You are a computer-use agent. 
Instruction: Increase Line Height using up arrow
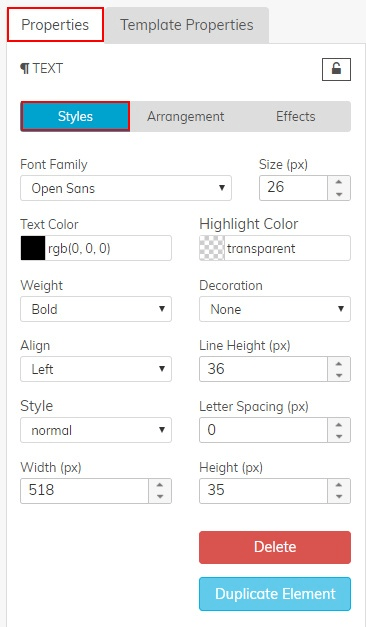click(339, 363)
